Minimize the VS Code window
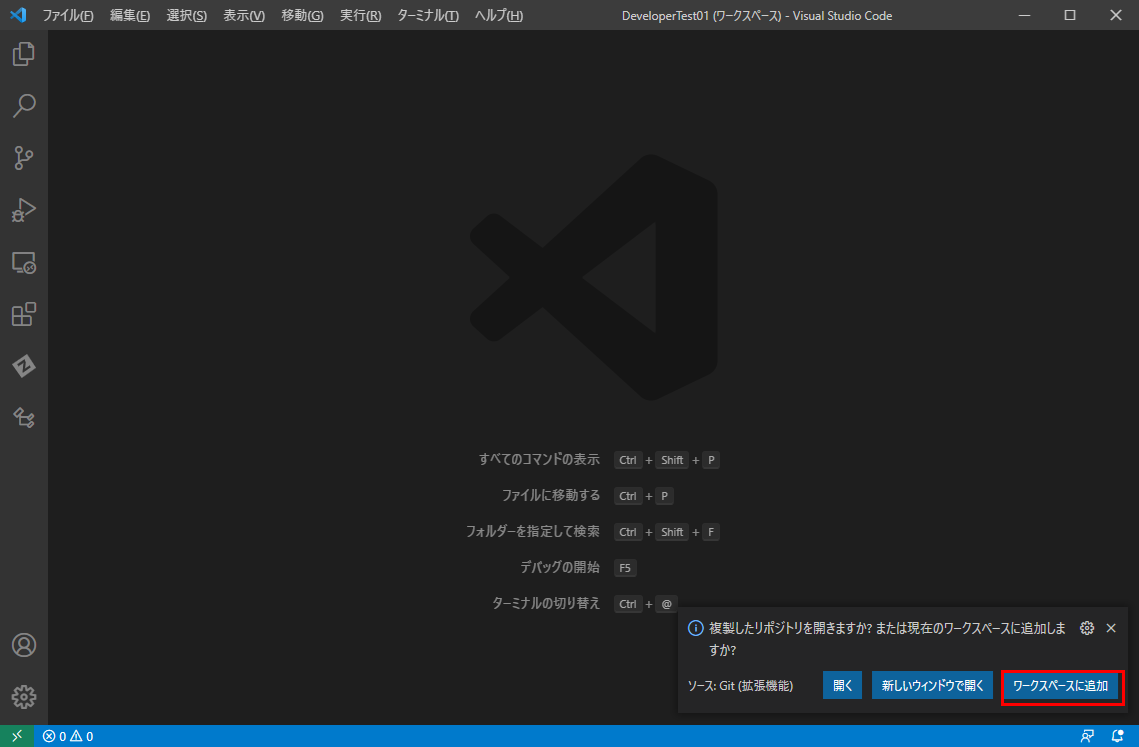The height and width of the screenshot is (747, 1139). click(x=1024, y=15)
